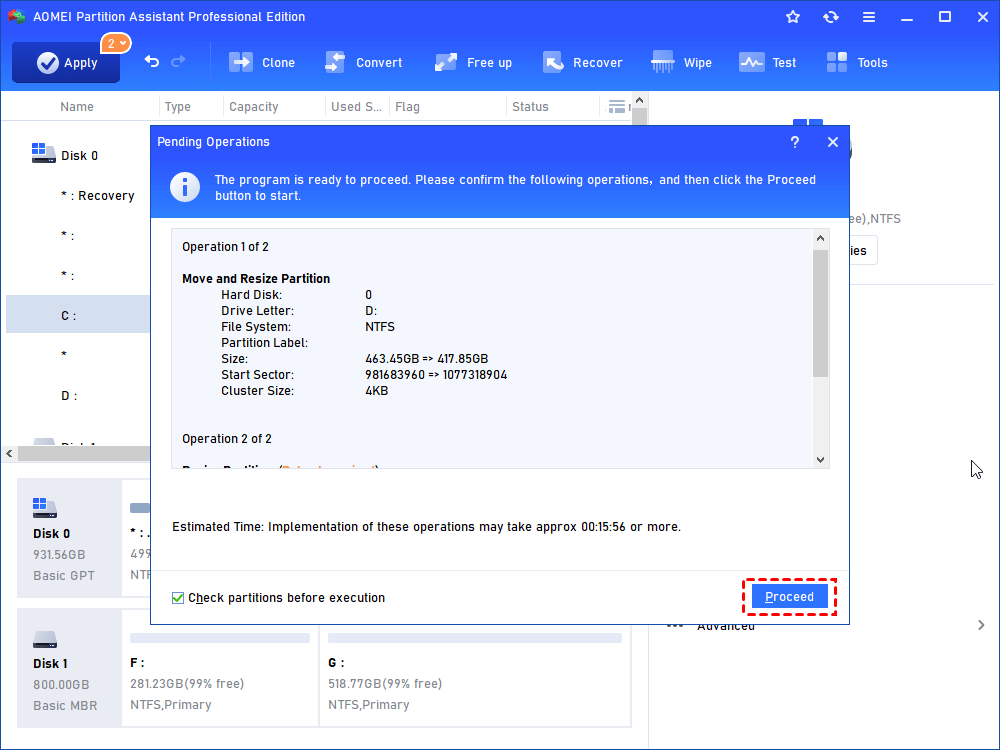Open the Tools menu
Screen dimensions: 1000x750
click(857, 62)
